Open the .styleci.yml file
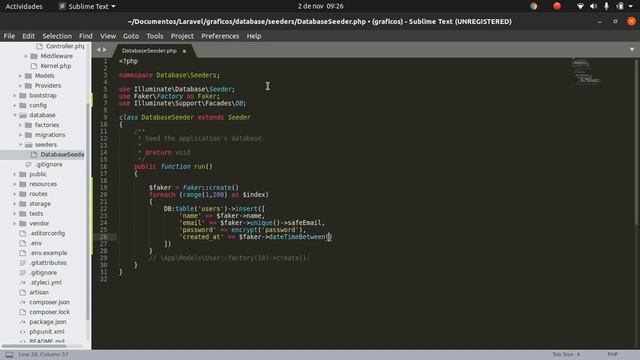Screen dimensions: 640x360 (x=45, y=282)
